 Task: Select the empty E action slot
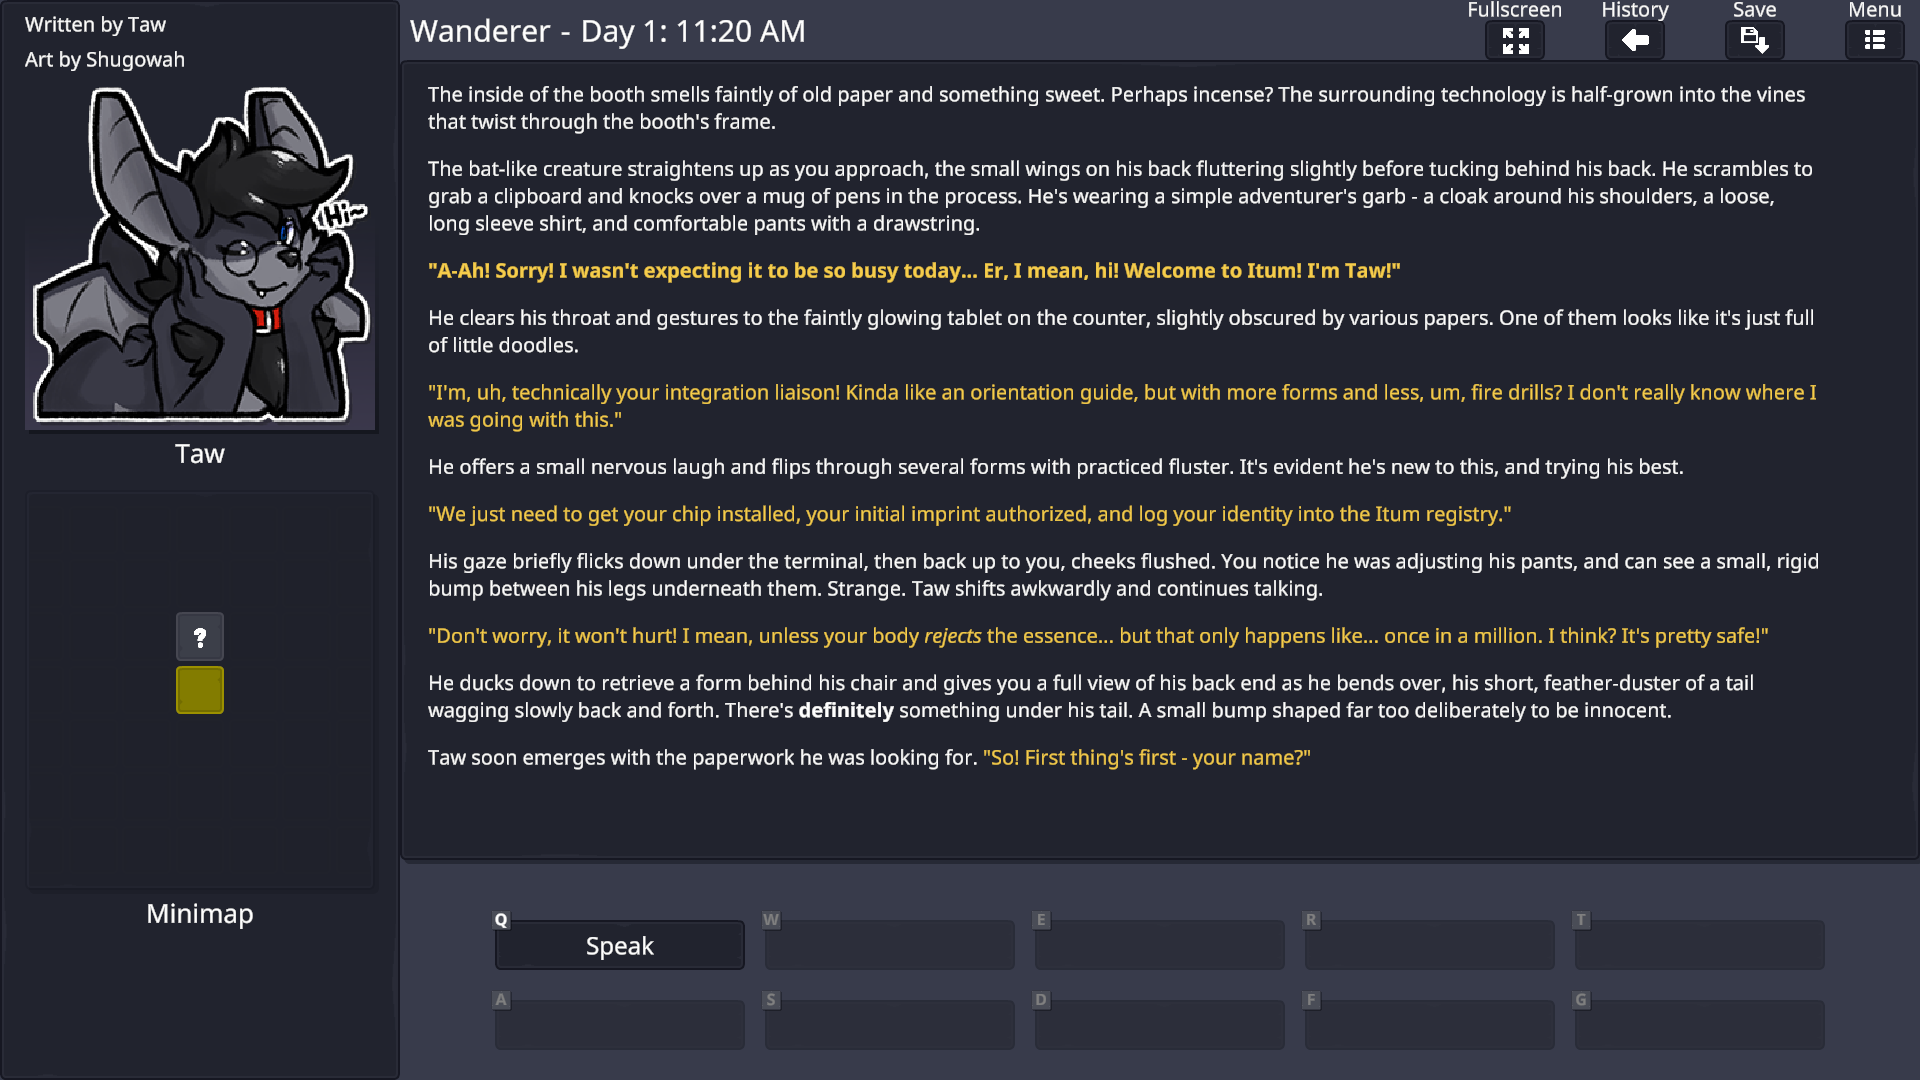click(1158, 944)
